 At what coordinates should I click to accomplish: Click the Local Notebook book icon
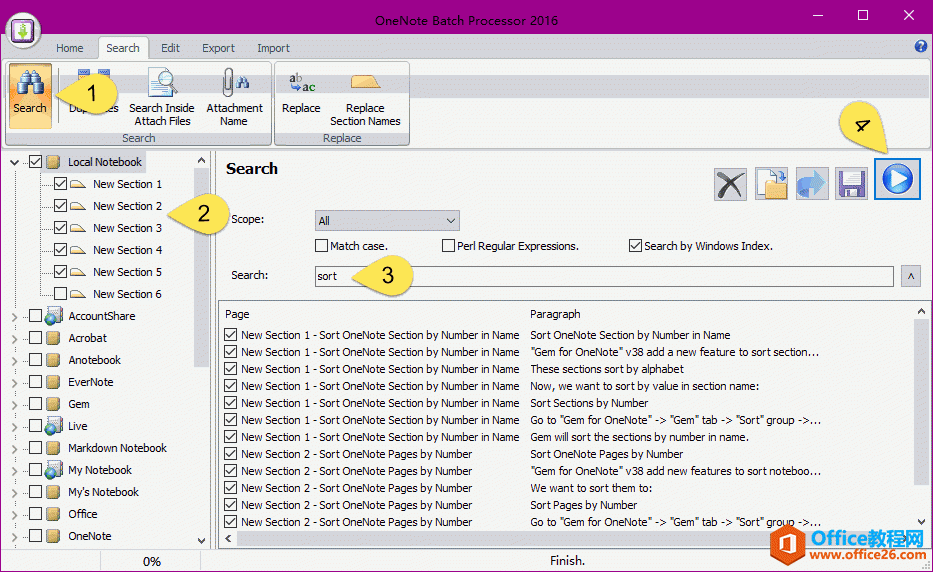(54, 162)
